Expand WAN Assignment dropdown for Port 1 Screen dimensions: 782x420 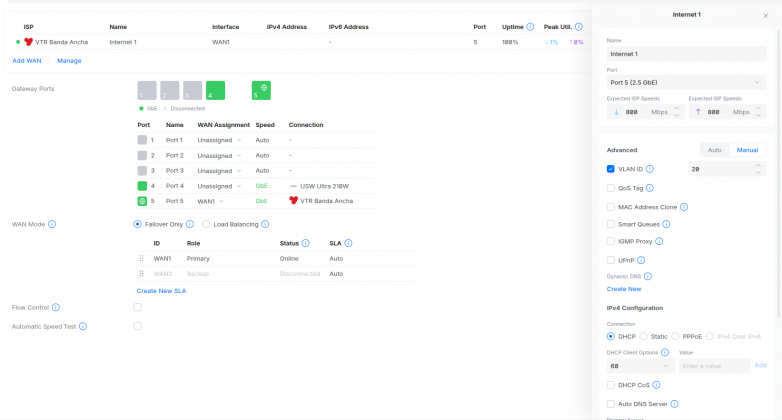(219, 140)
